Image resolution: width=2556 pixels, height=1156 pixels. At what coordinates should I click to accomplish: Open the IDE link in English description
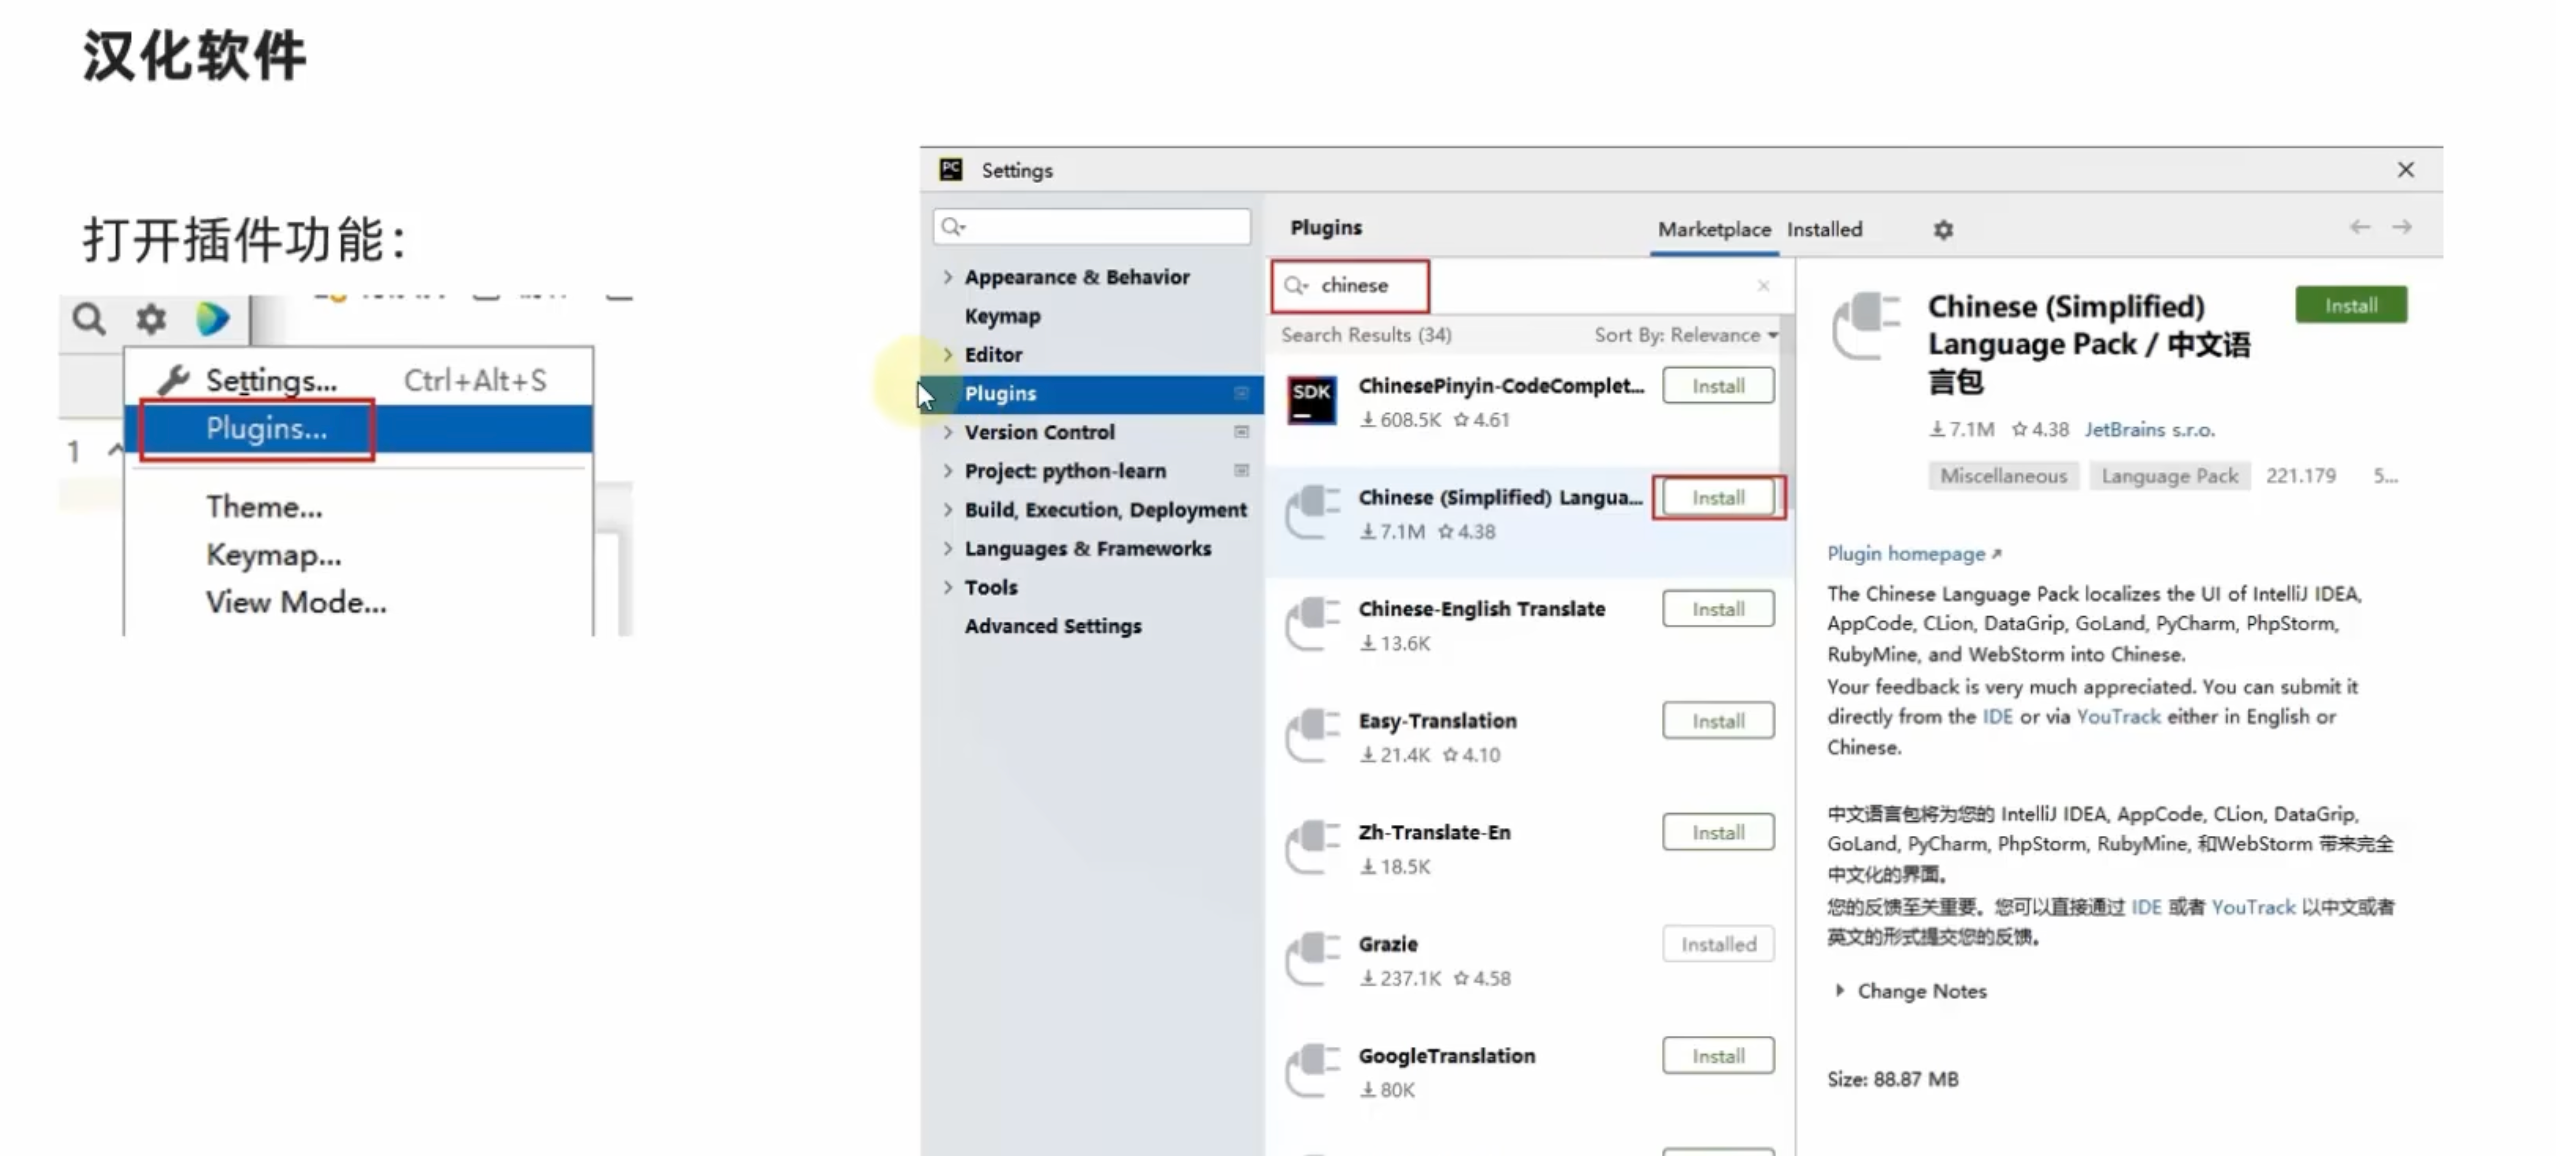coord(1997,717)
